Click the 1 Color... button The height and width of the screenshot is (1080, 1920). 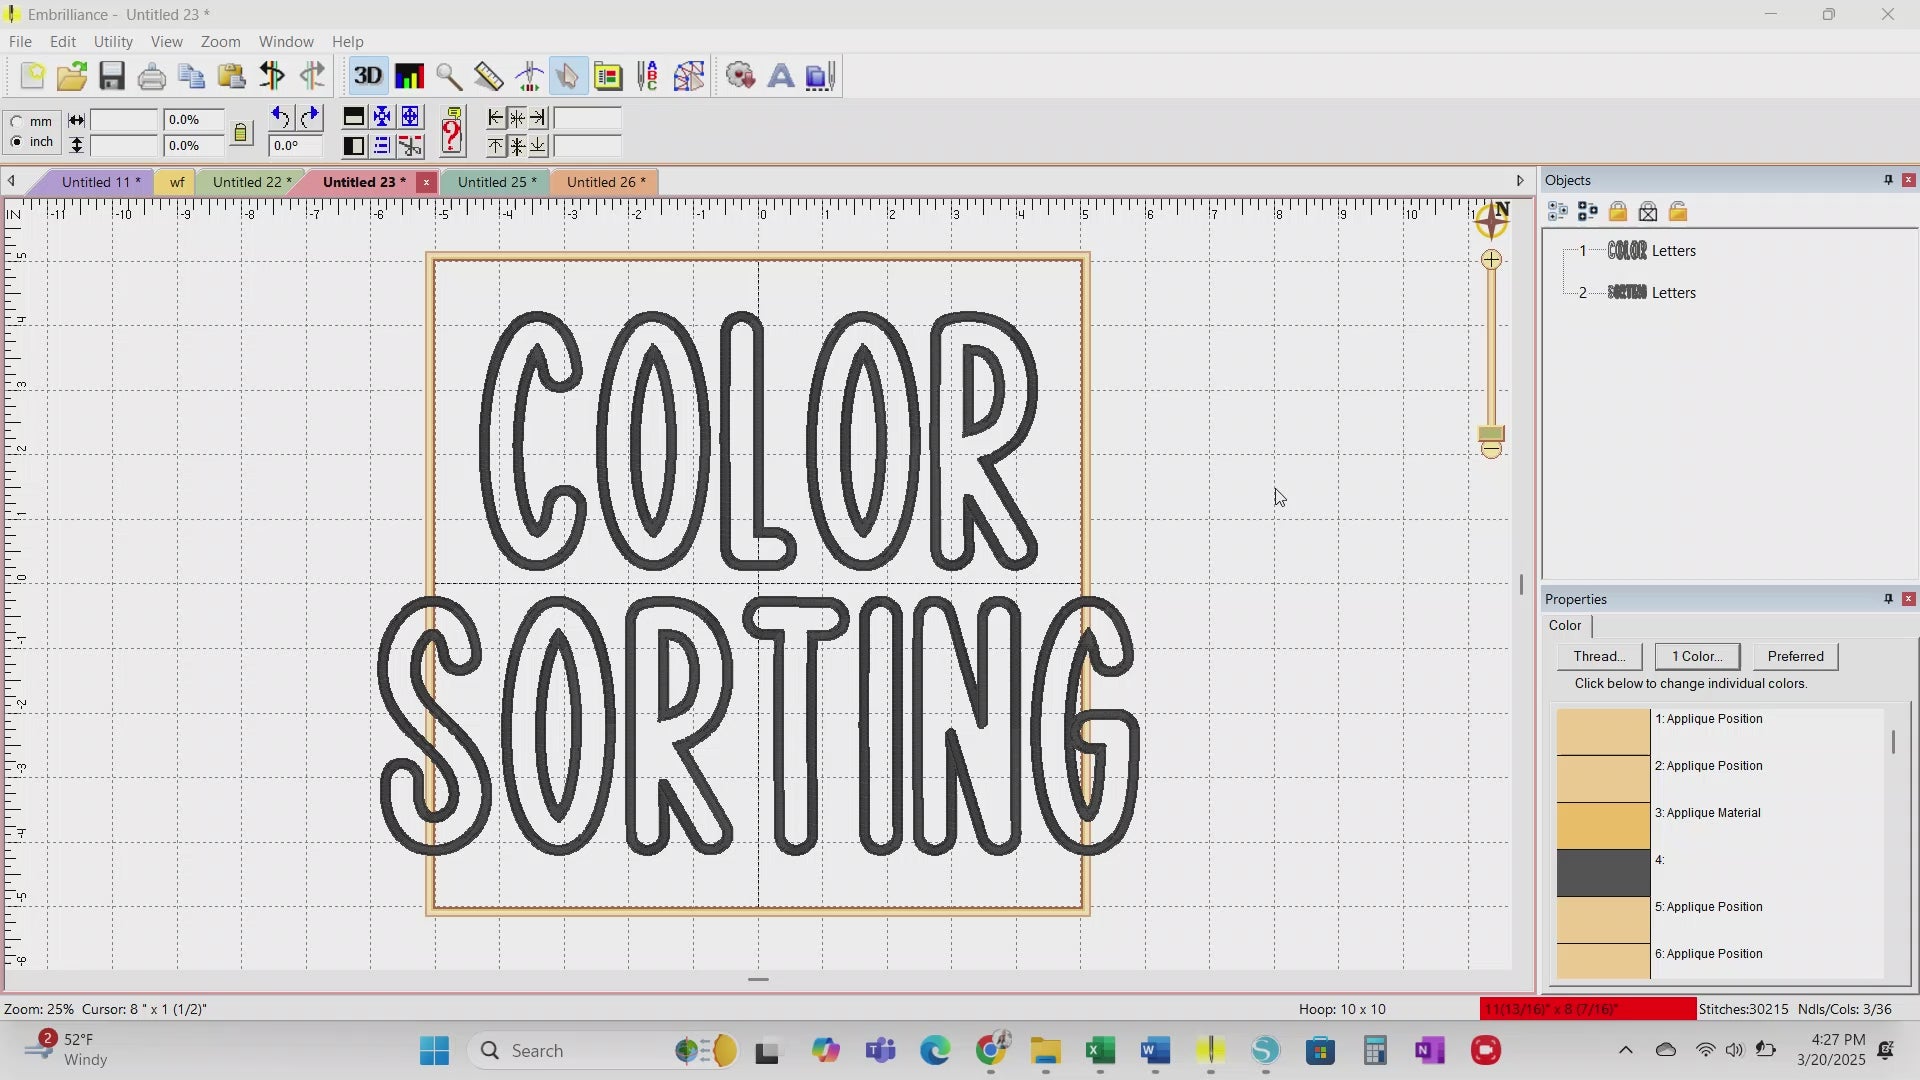coord(1697,657)
